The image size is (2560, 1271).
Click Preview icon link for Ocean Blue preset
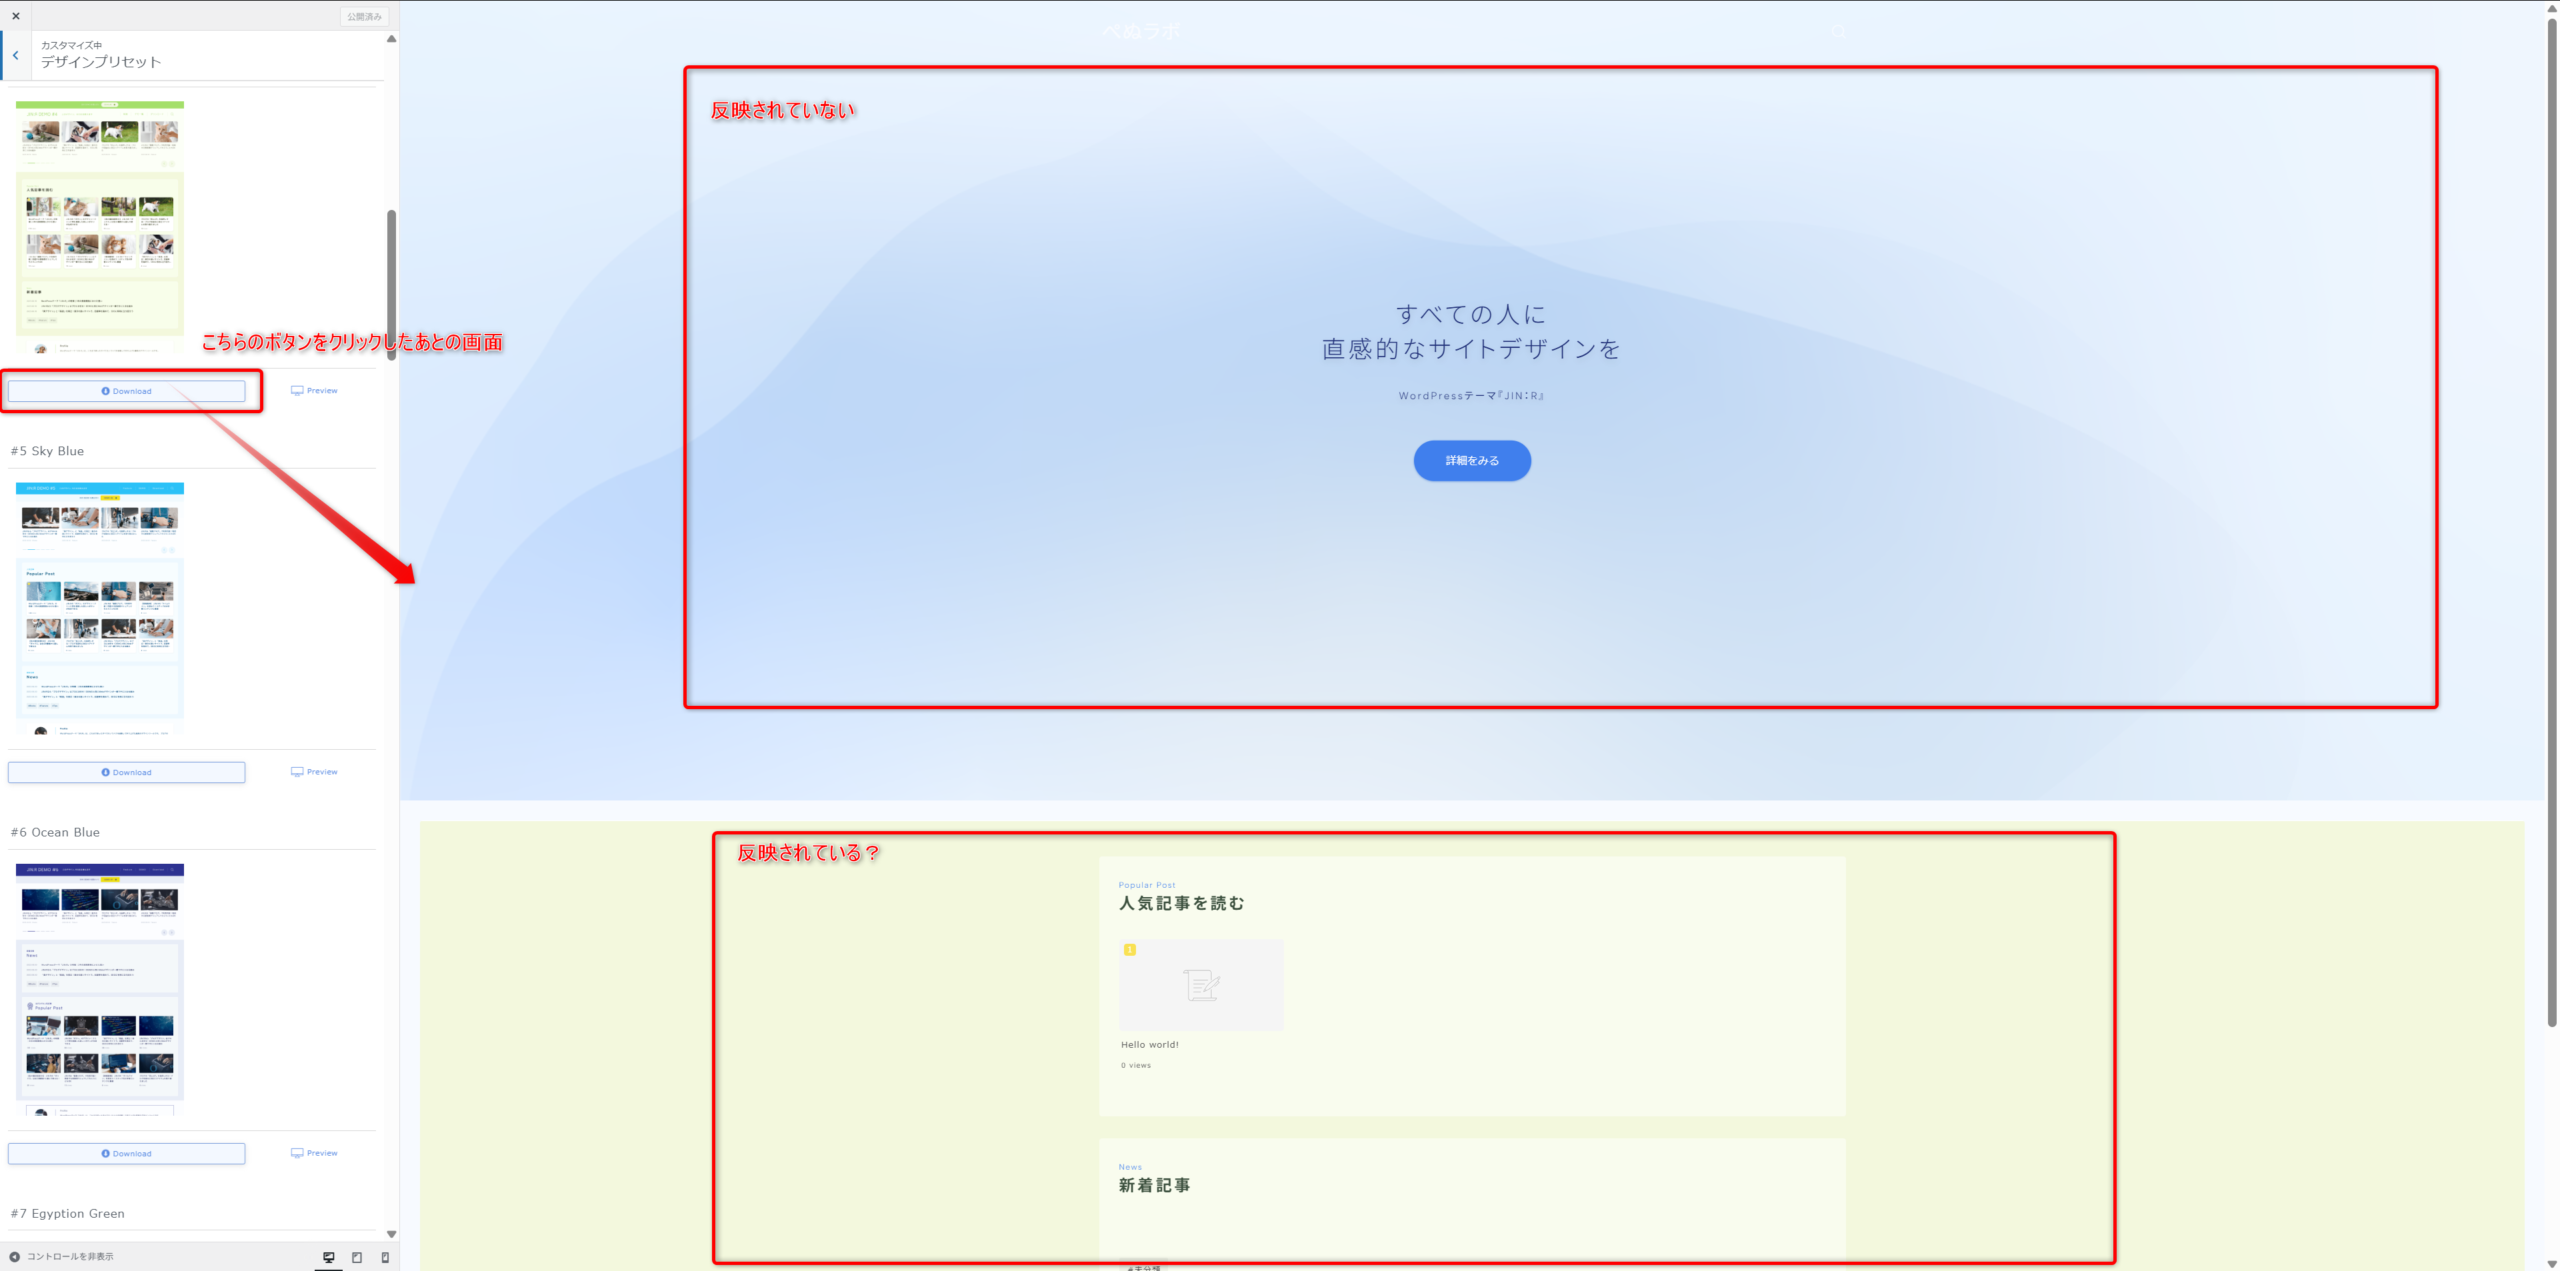coord(314,1153)
